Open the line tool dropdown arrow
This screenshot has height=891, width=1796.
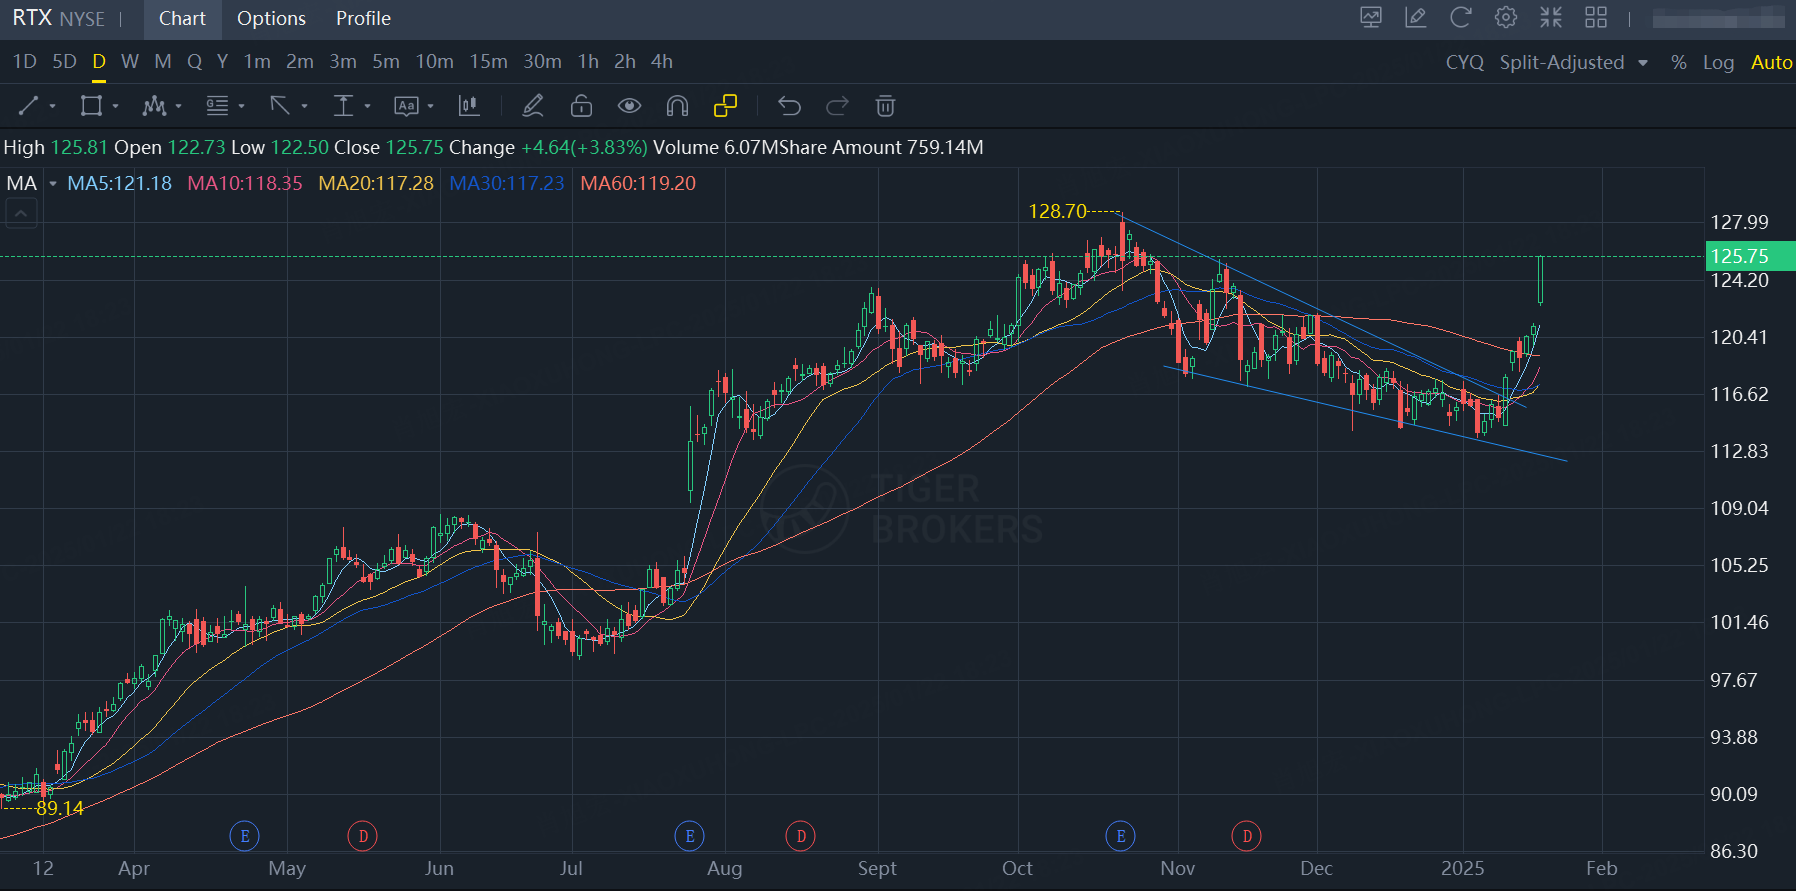point(53,106)
